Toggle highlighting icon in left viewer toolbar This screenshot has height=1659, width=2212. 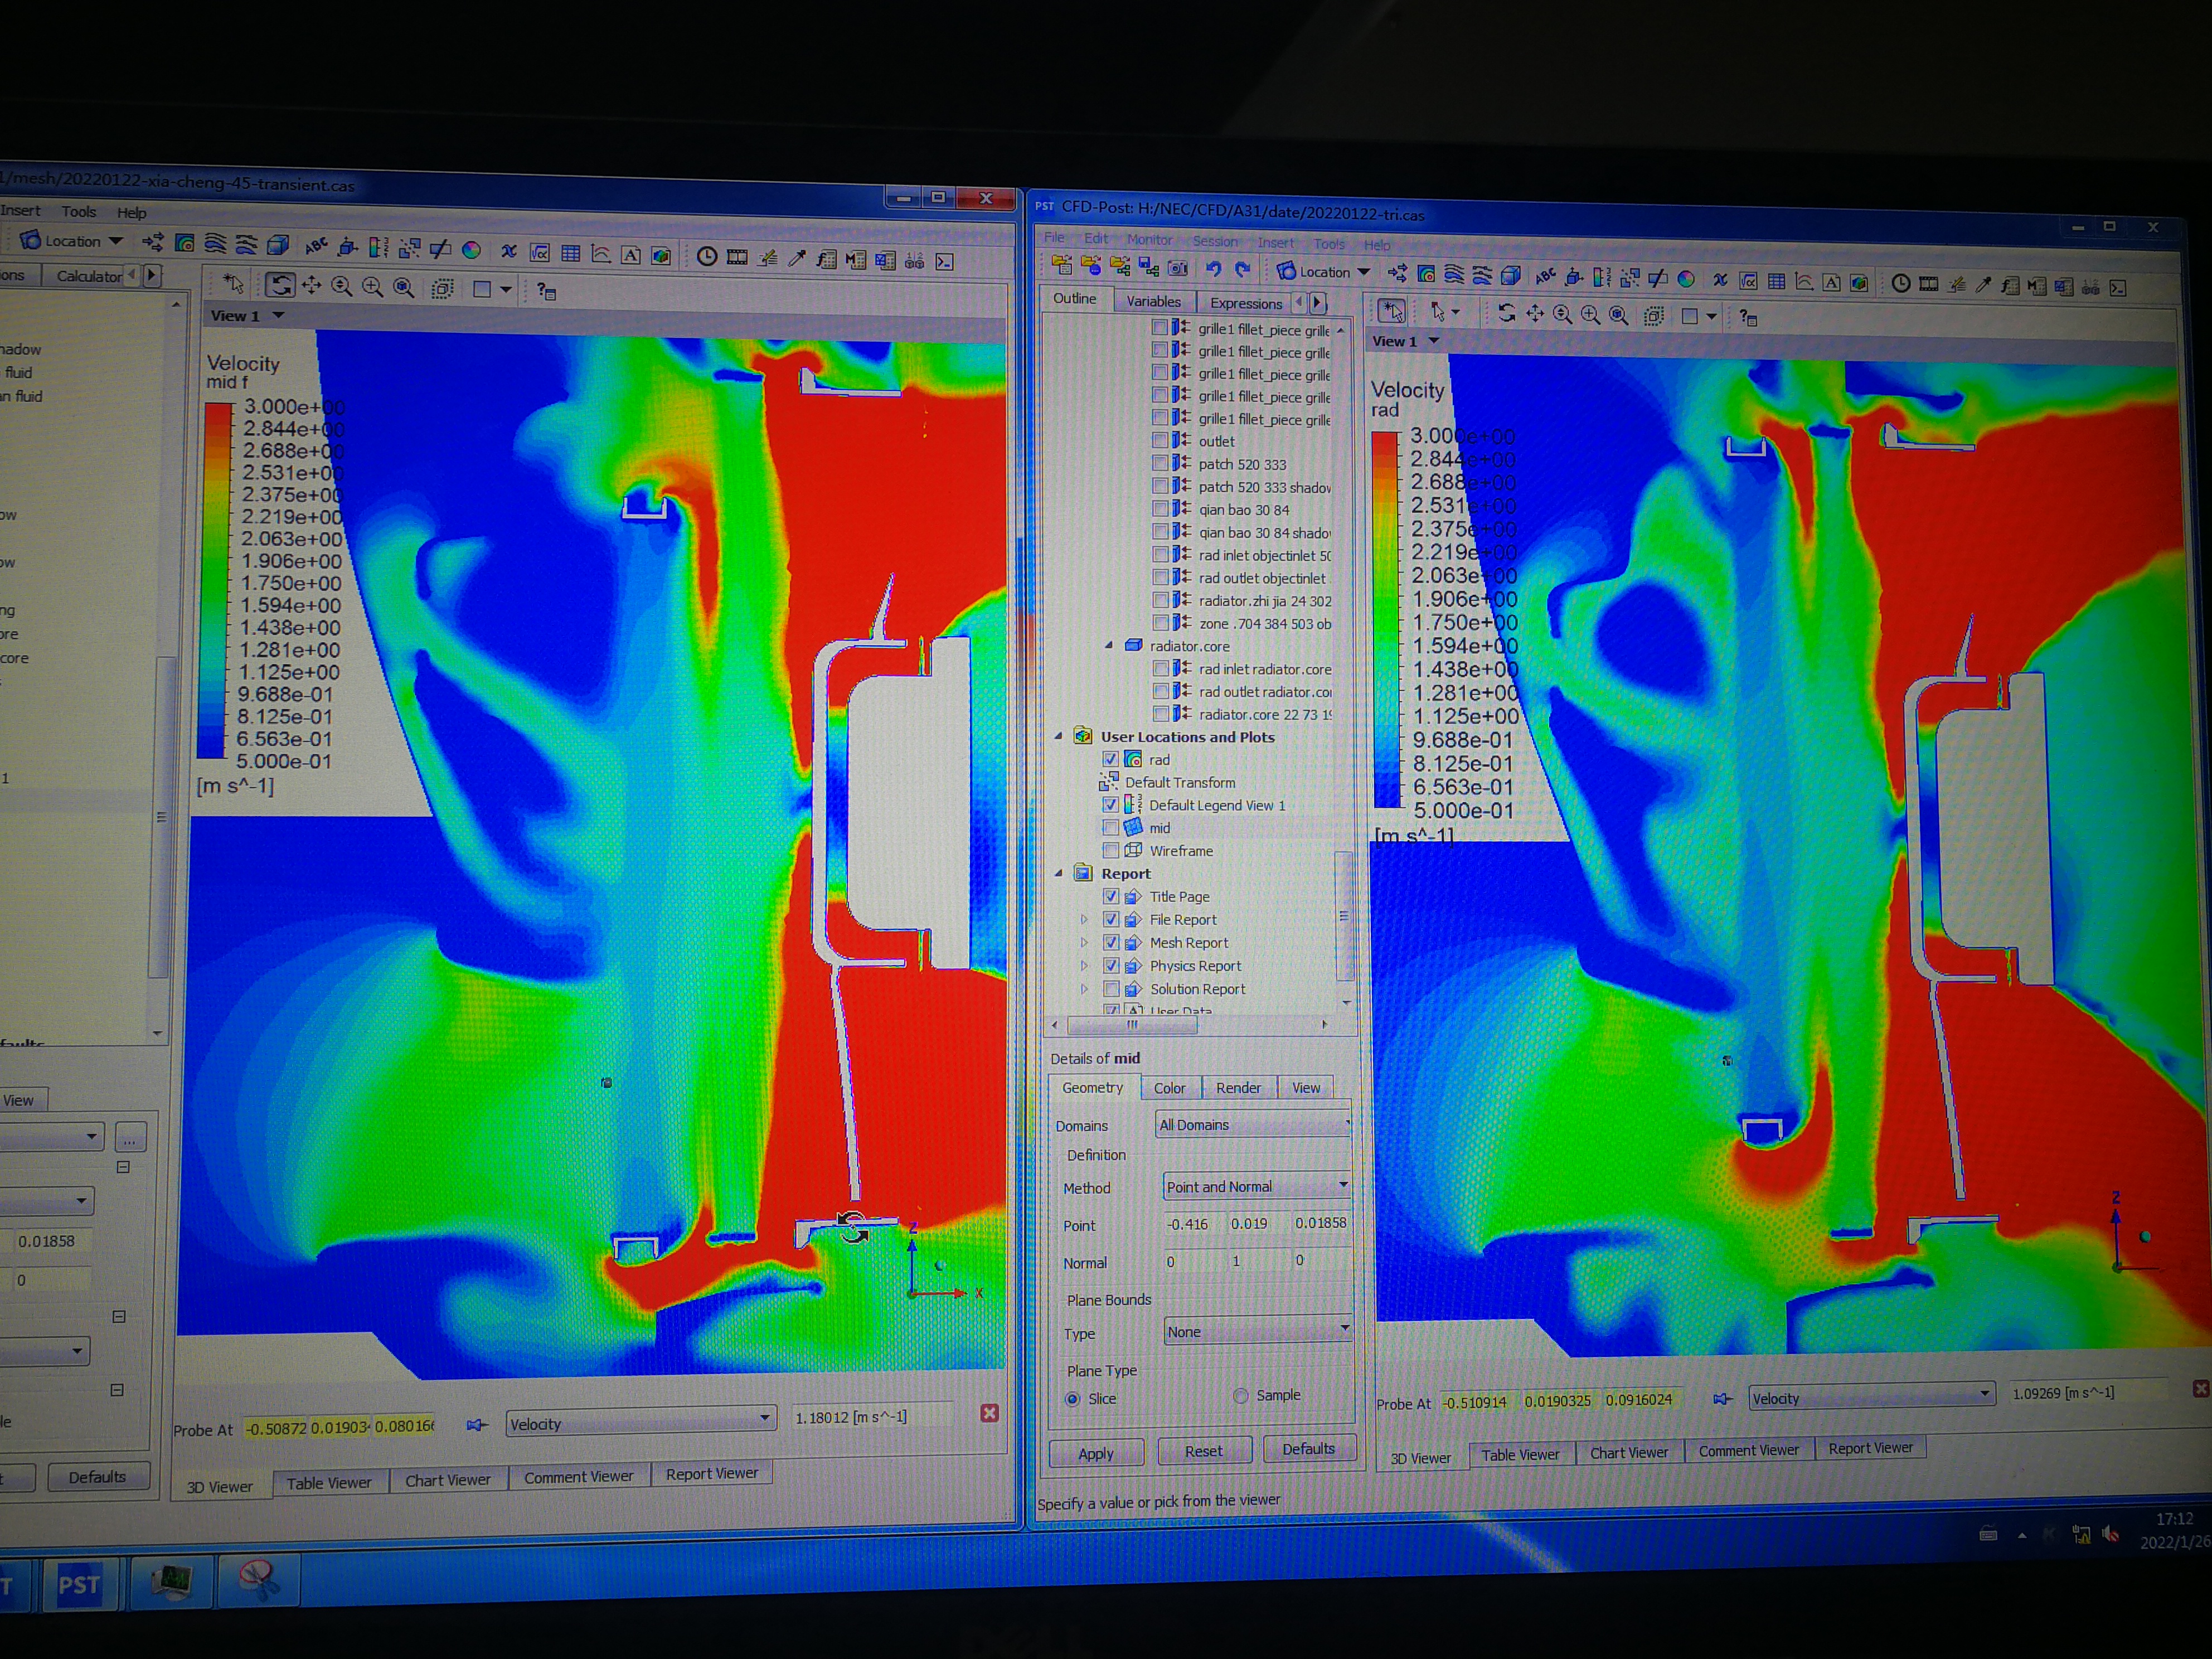click(x=443, y=288)
